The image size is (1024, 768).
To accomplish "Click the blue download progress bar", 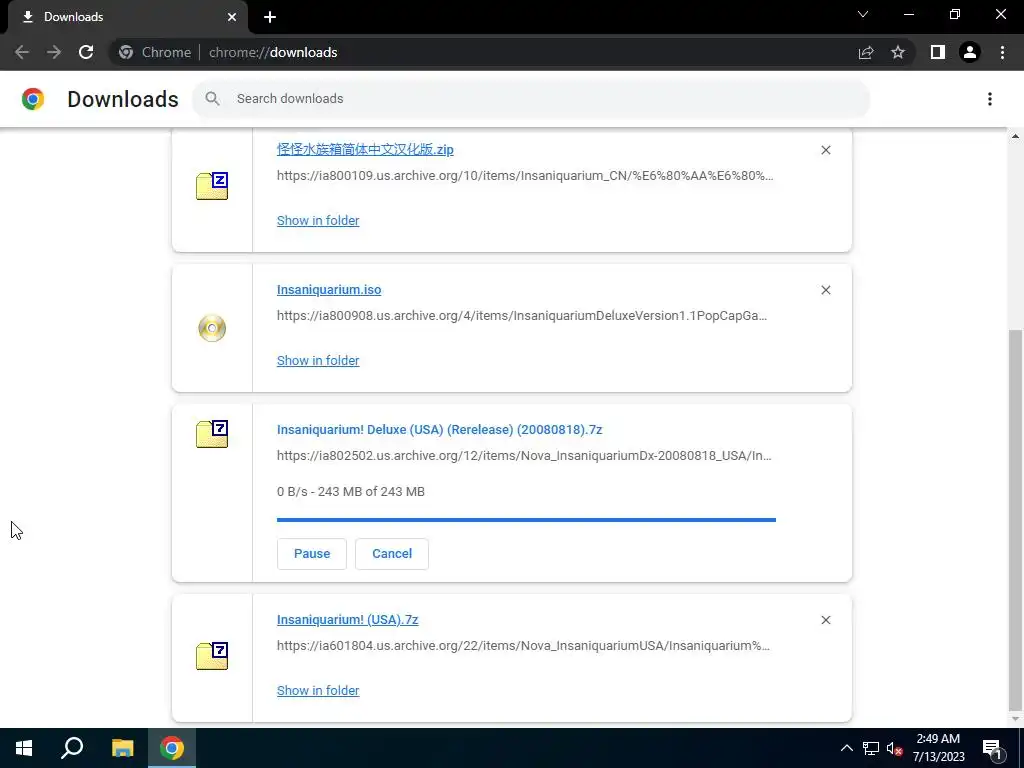I will (526, 520).
